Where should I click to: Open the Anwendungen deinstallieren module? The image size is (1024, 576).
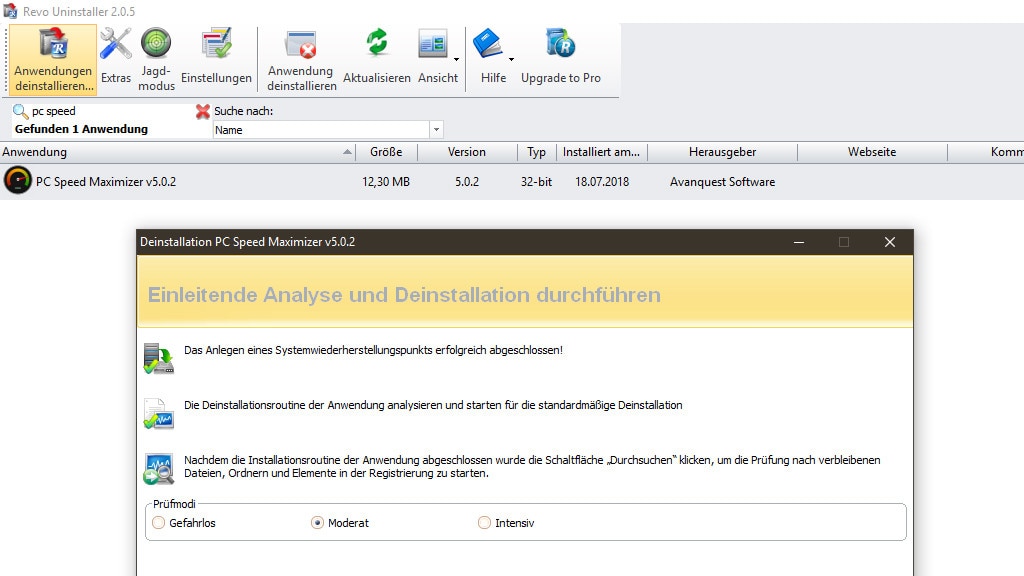coord(53,60)
